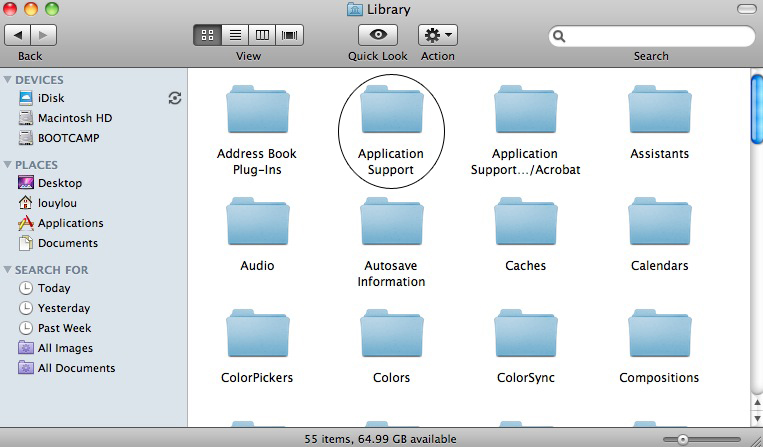763x447 pixels.
Task: Collapse the PLACES sidebar section
Action: point(8,165)
